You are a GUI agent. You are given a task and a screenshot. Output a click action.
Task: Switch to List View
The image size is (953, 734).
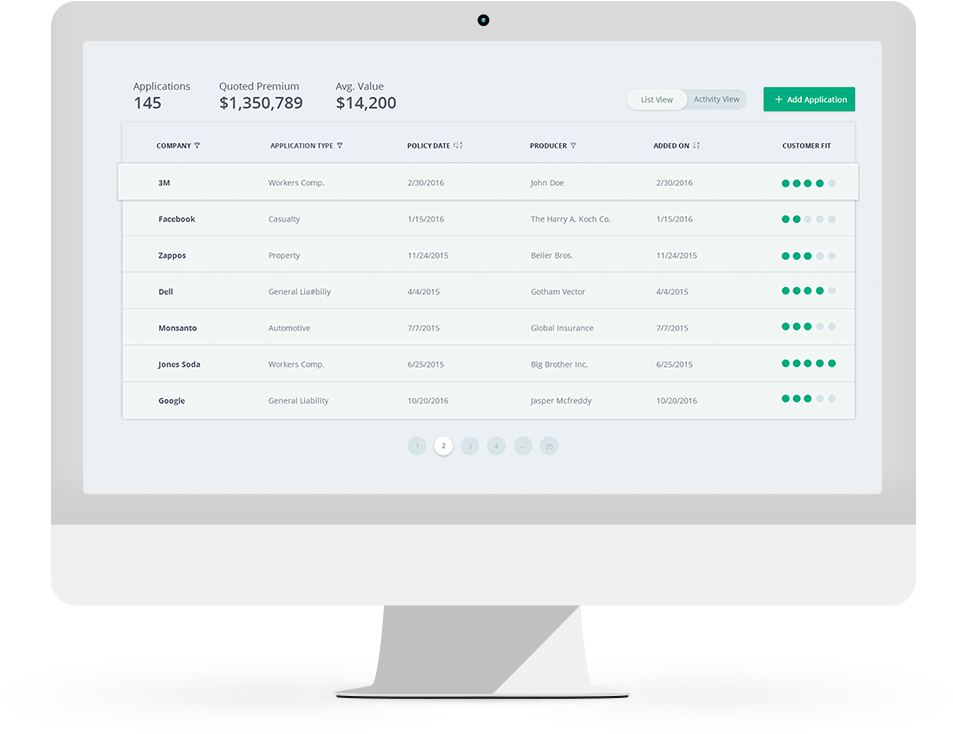[x=656, y=99]
